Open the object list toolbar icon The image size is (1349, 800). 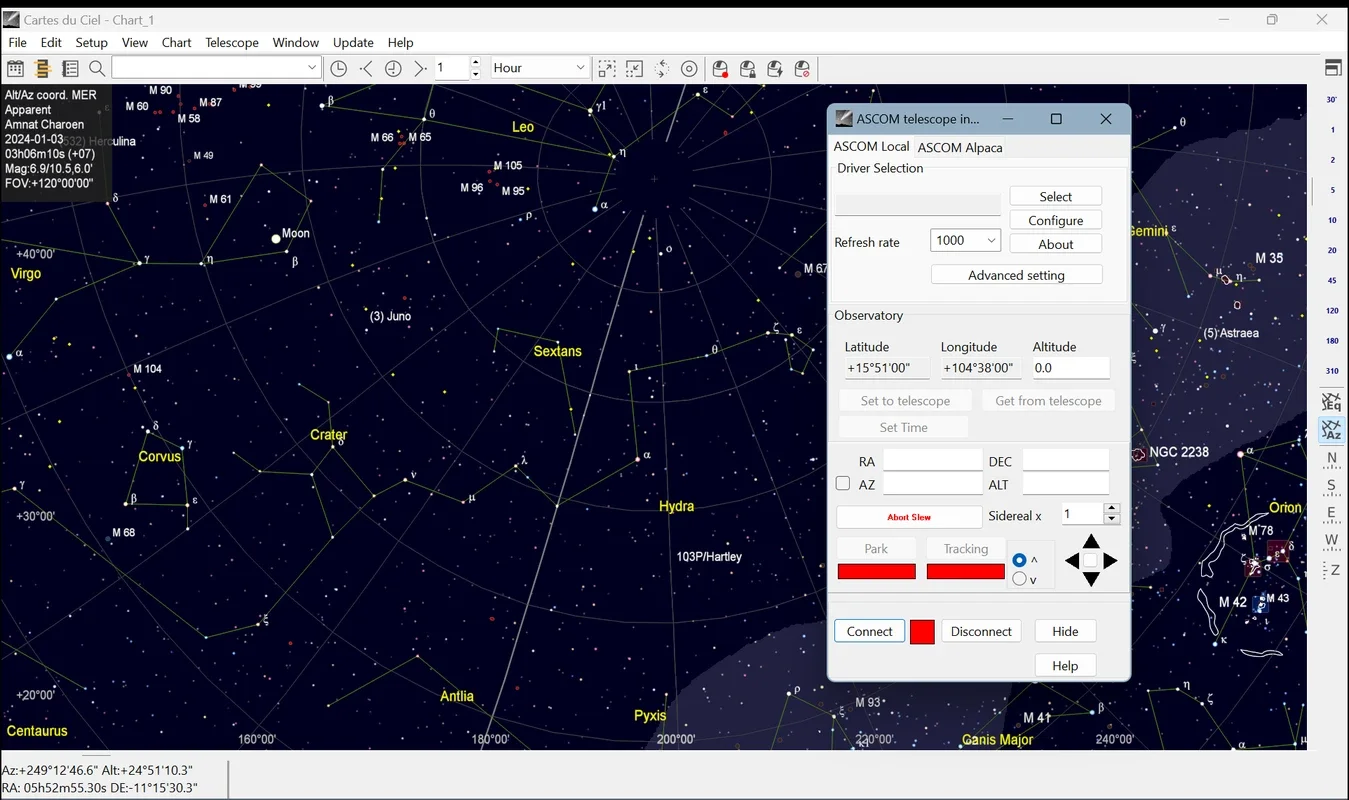(70, 69)
